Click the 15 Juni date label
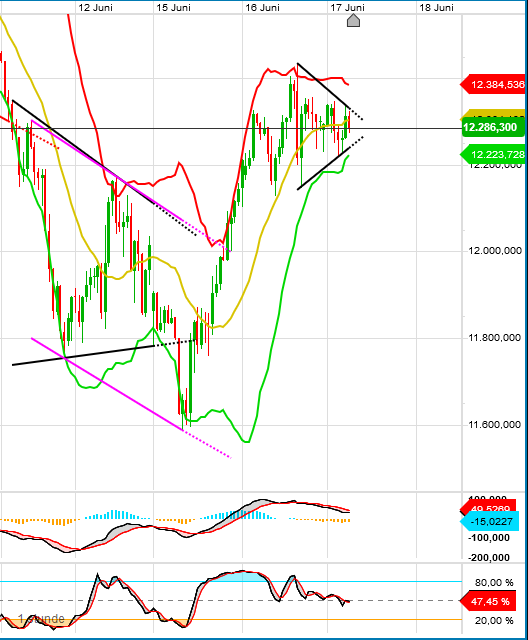Image resolution: width=528 pixels, height=640 pixels. click(173, 7)
